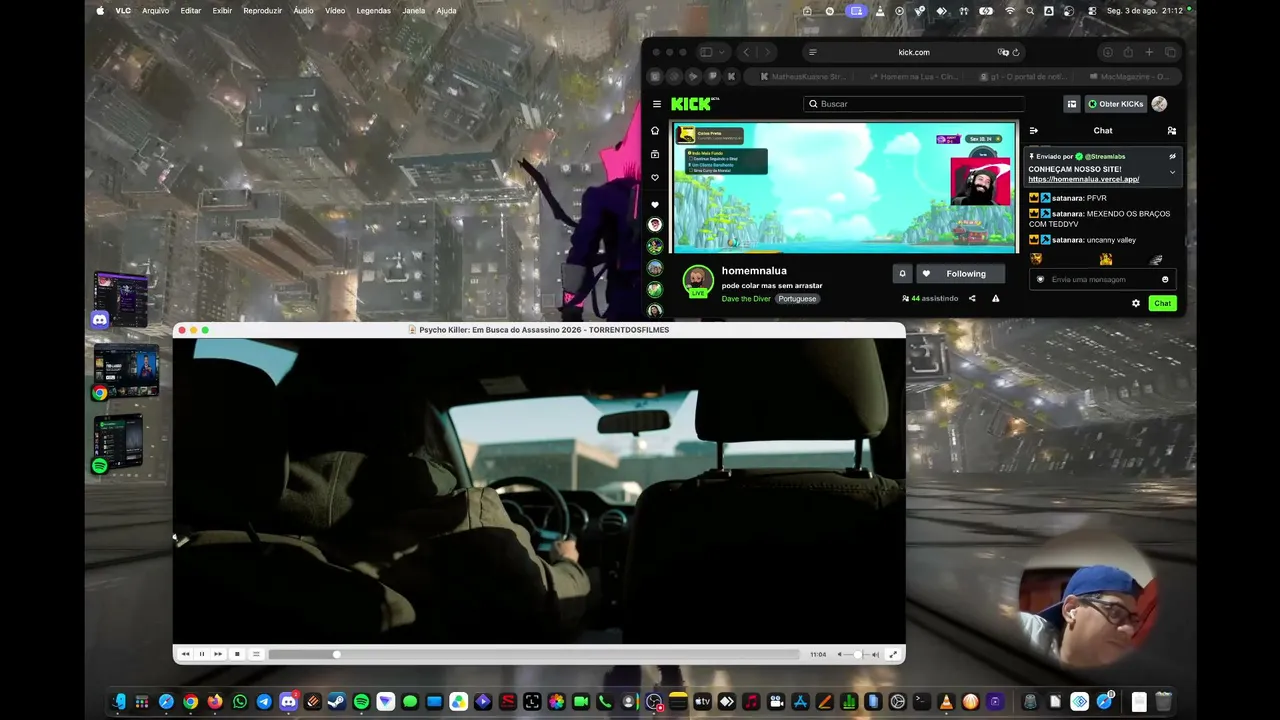This screenshot has height=720, width=1280.
Task: Stop VLC playback
Action: [x=237, y=654]
